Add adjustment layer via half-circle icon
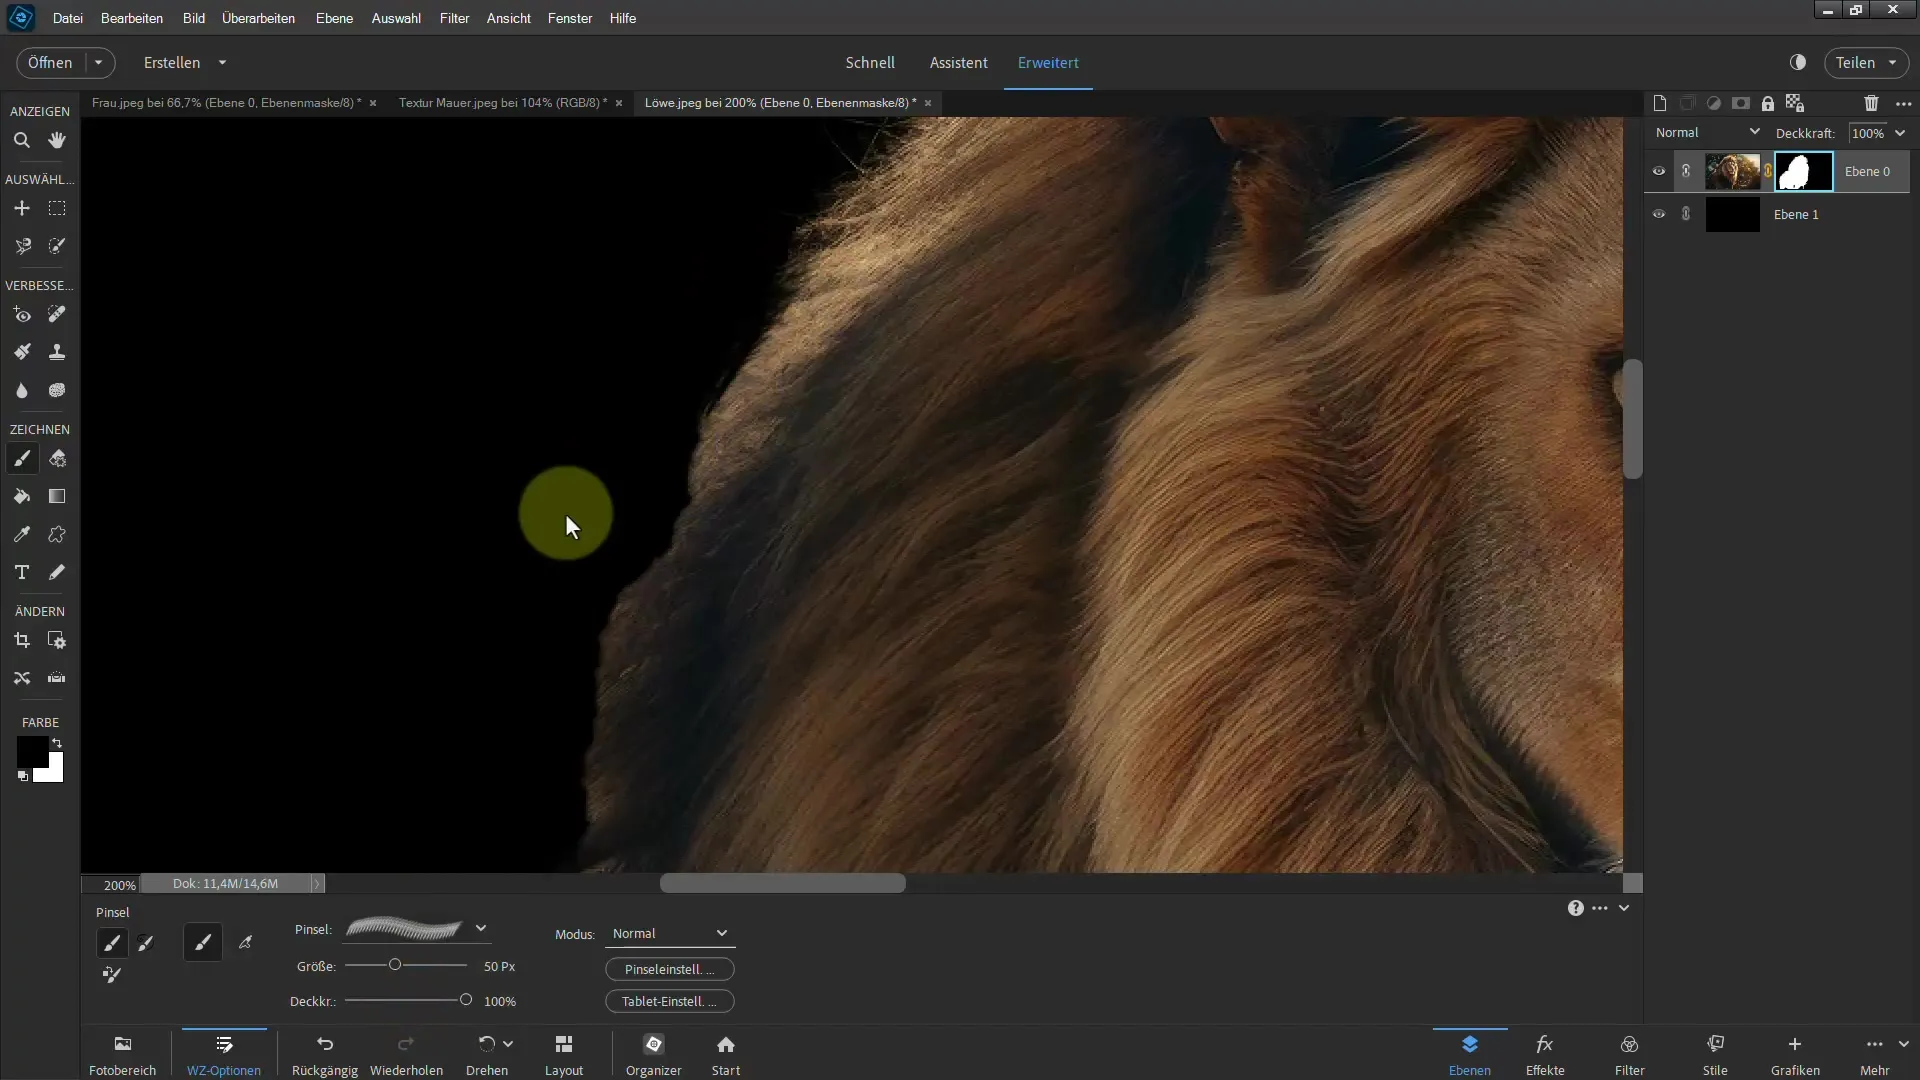Image resolution: width=1920 pixels, height=1080 pixels. (1714, 103)
